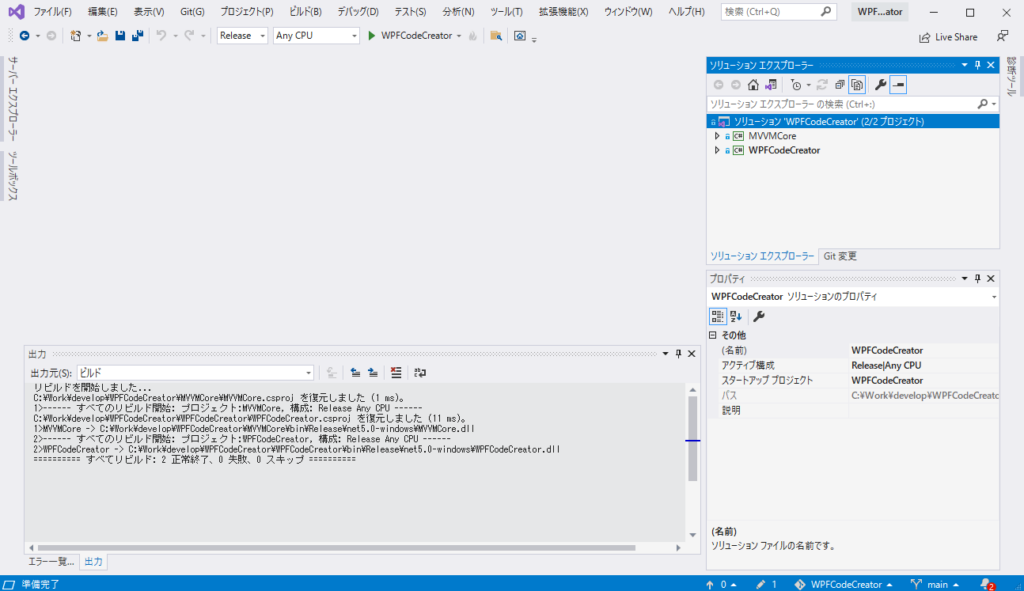
Task: Switch Properties panel to Alphabetical view
Action: (x=736, y=317)
